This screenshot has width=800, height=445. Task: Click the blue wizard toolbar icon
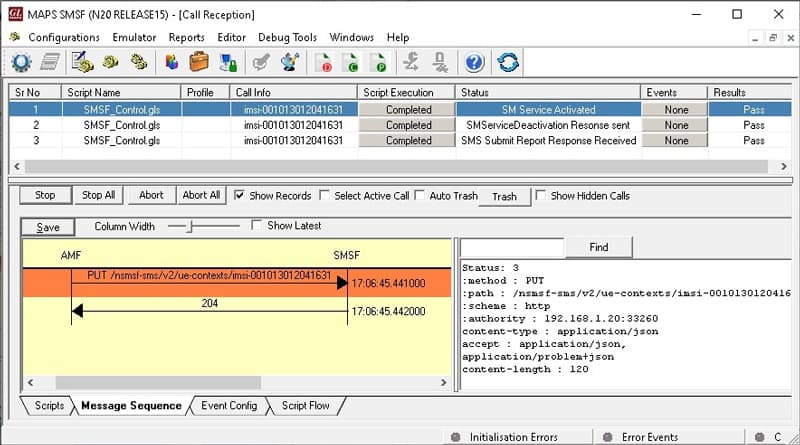290,62
